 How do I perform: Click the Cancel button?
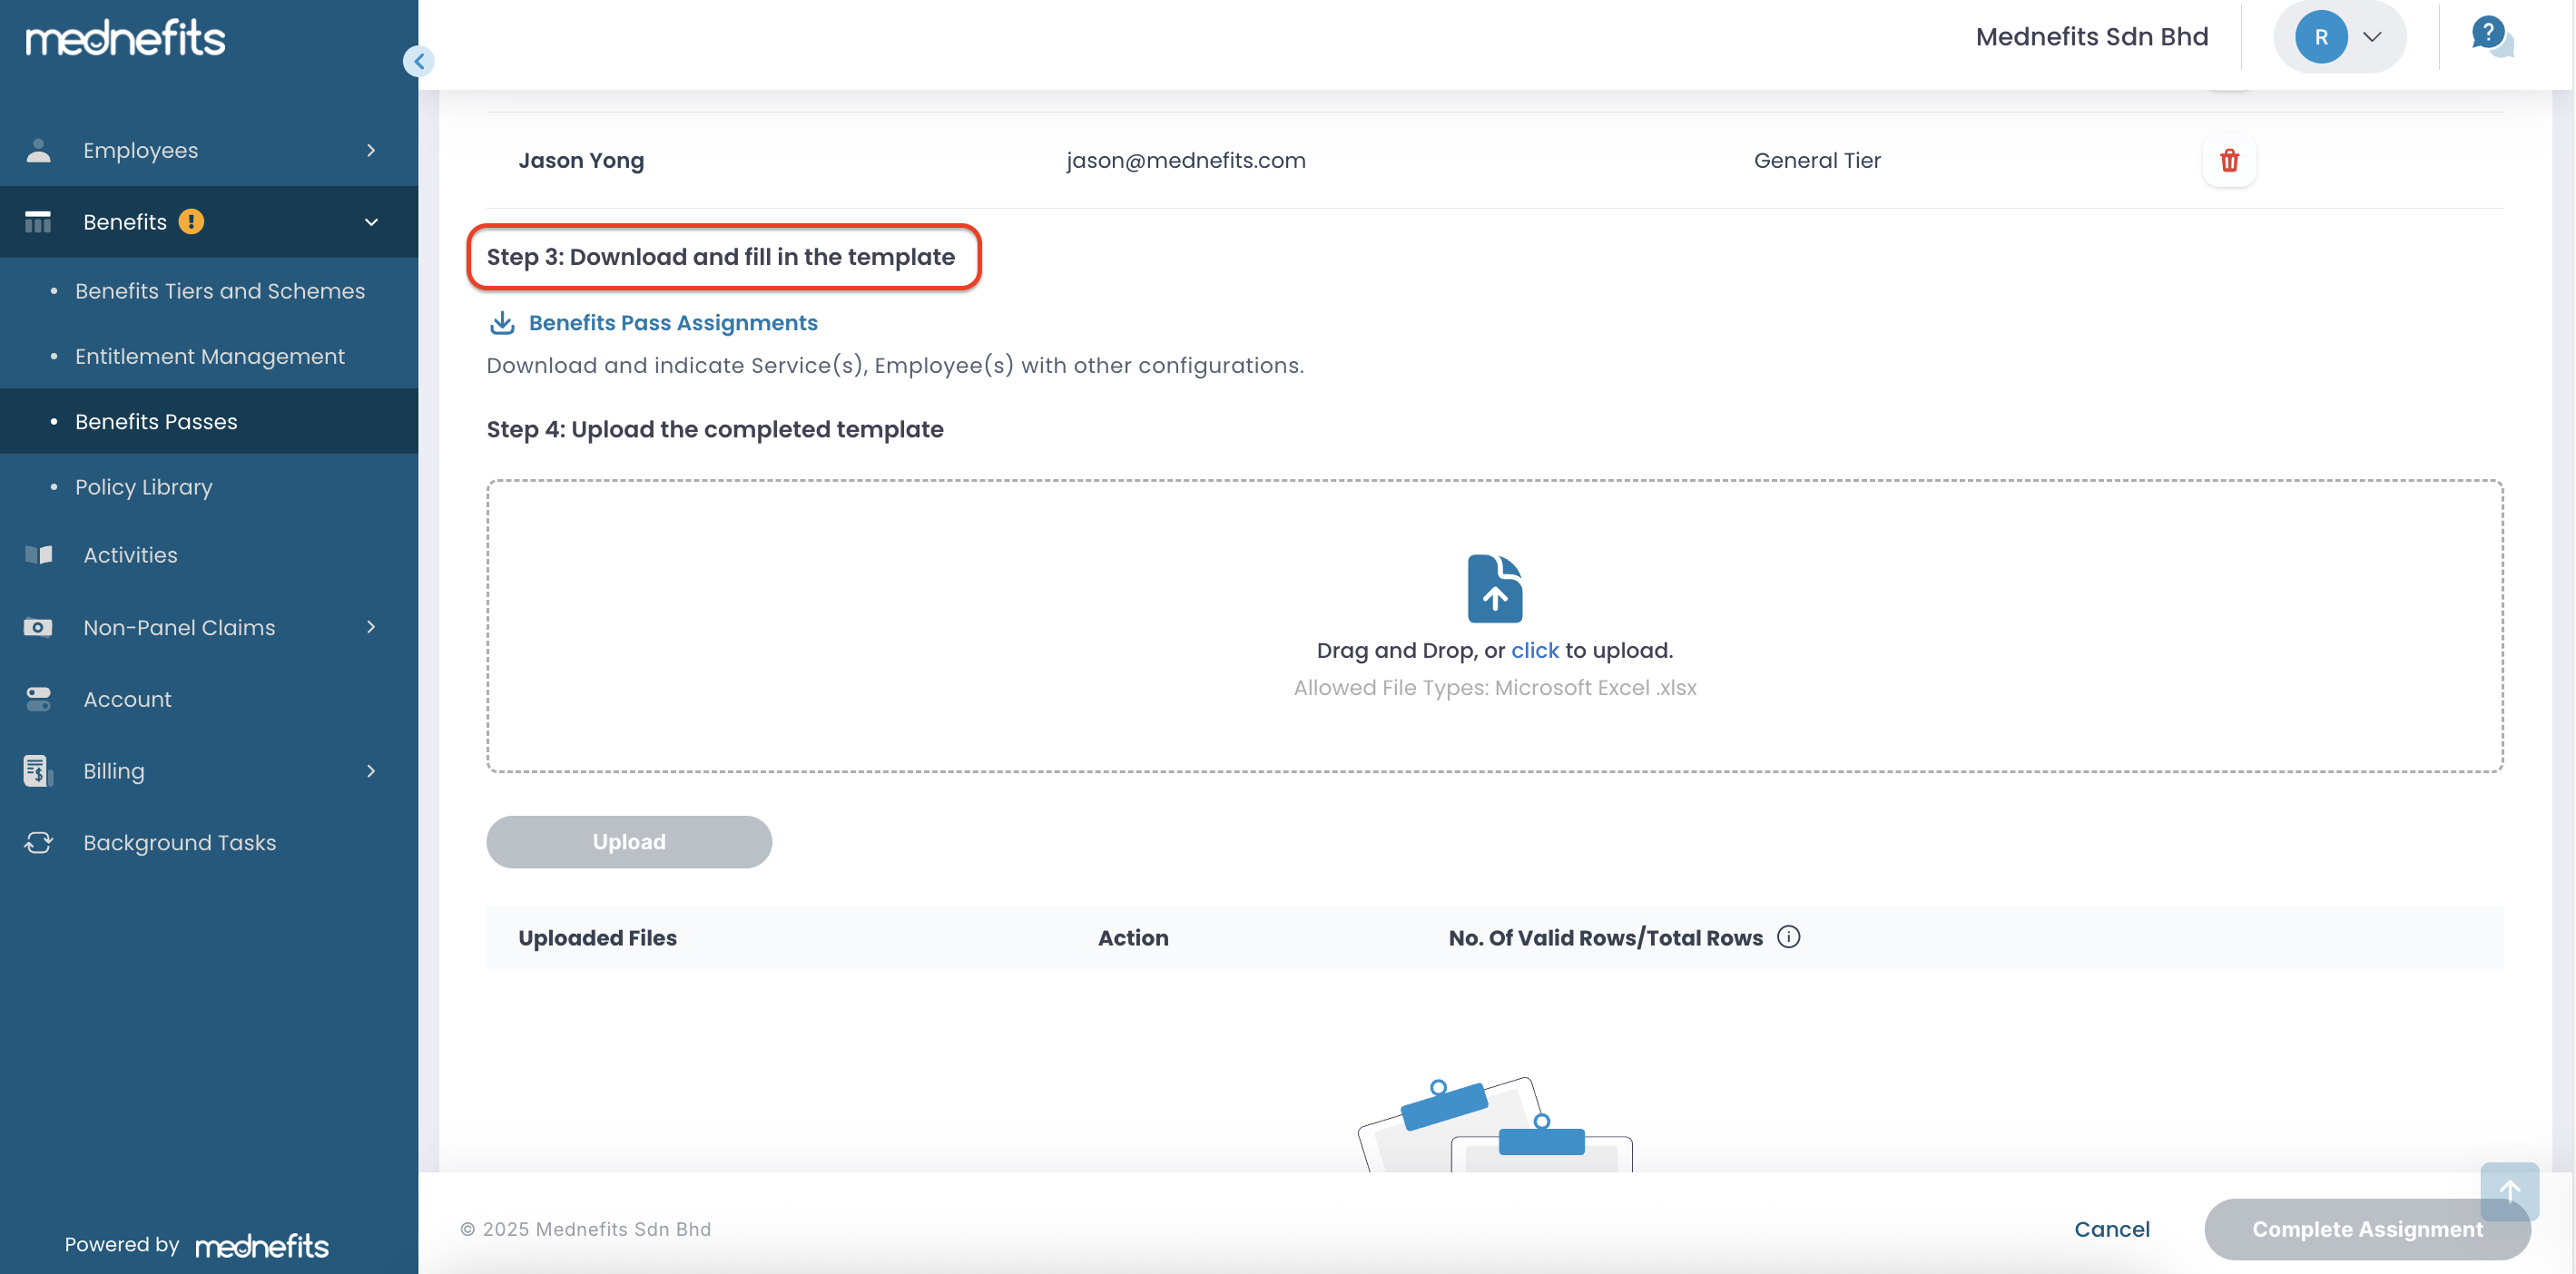2111,1229
